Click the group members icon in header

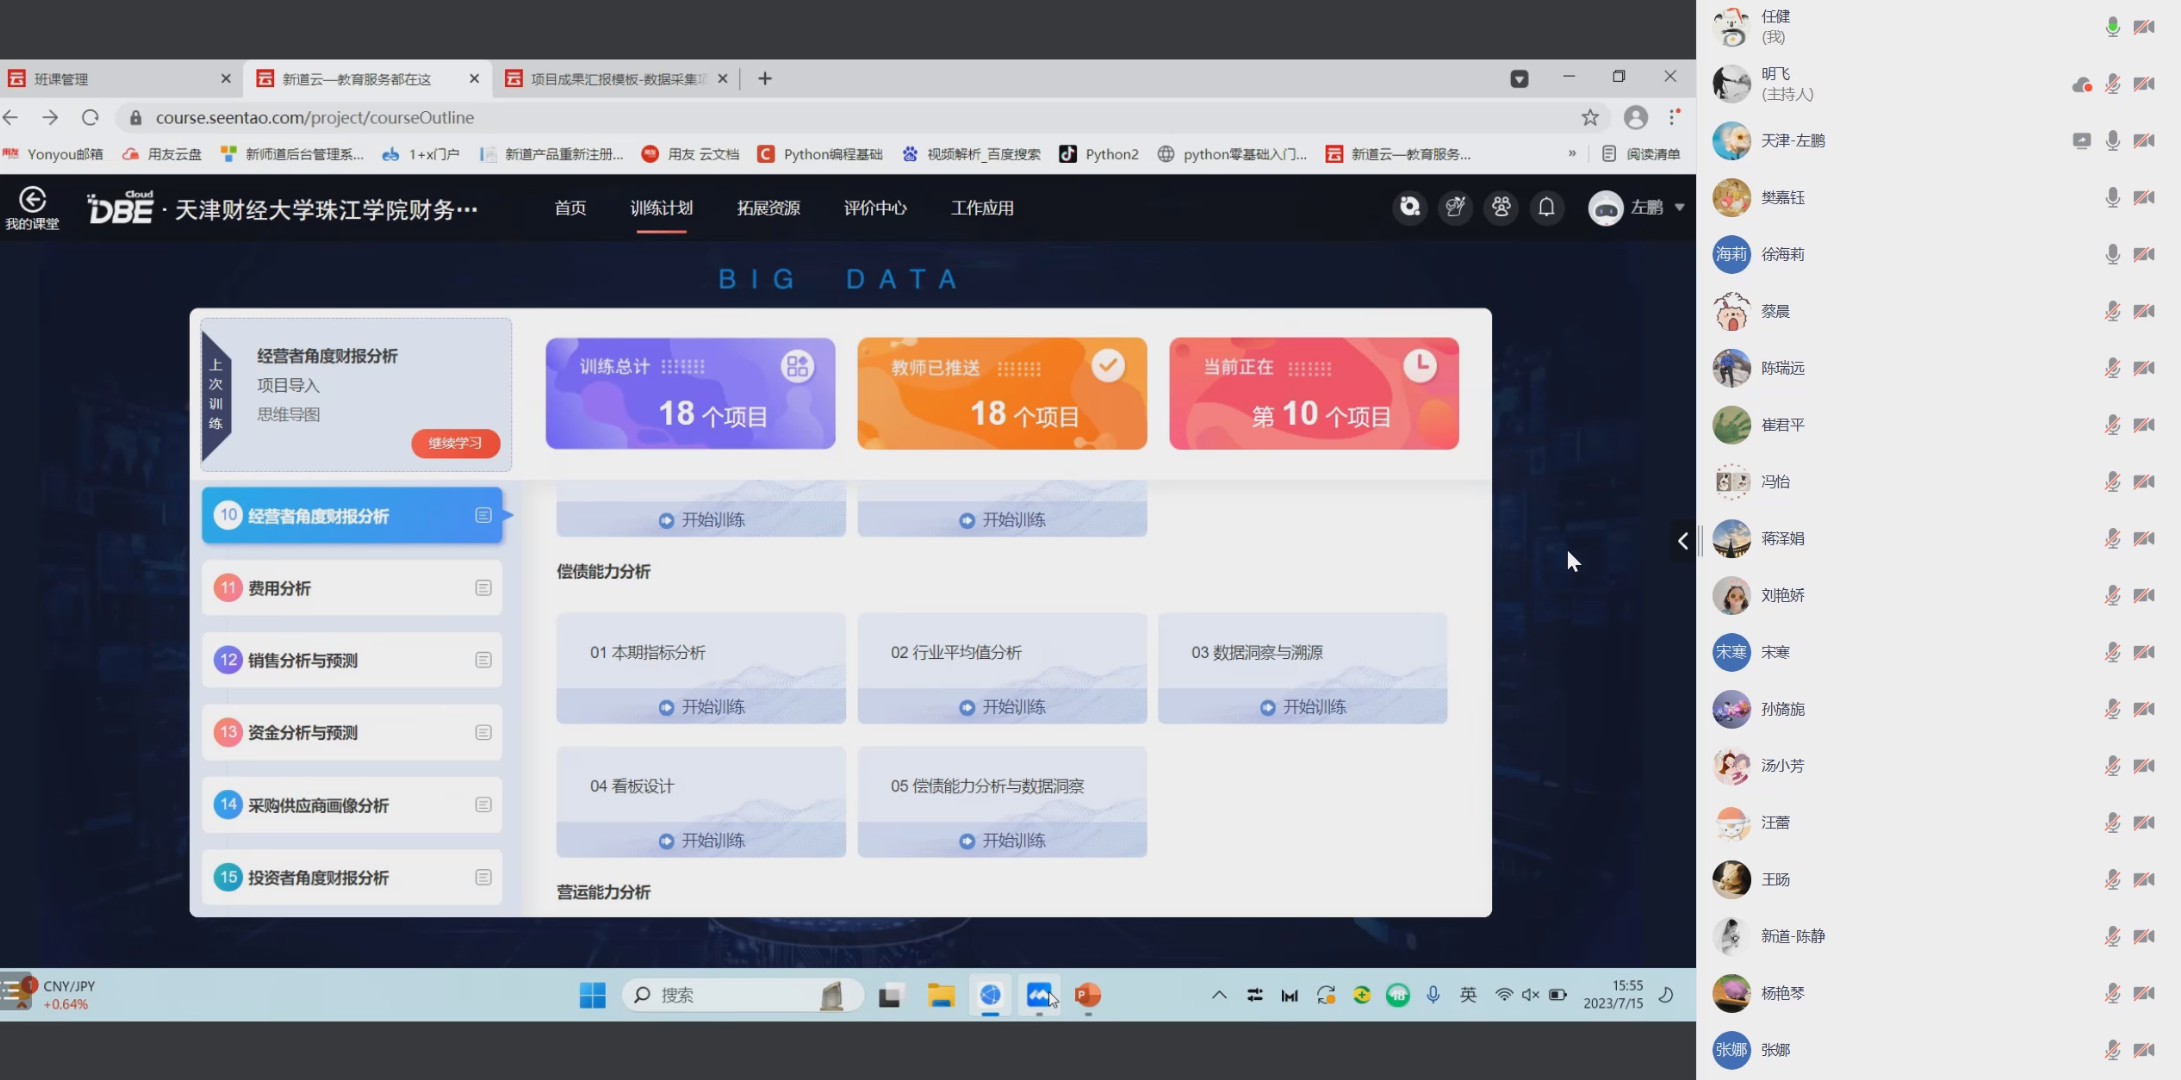pyautogui.click(x=1501, y=208)
